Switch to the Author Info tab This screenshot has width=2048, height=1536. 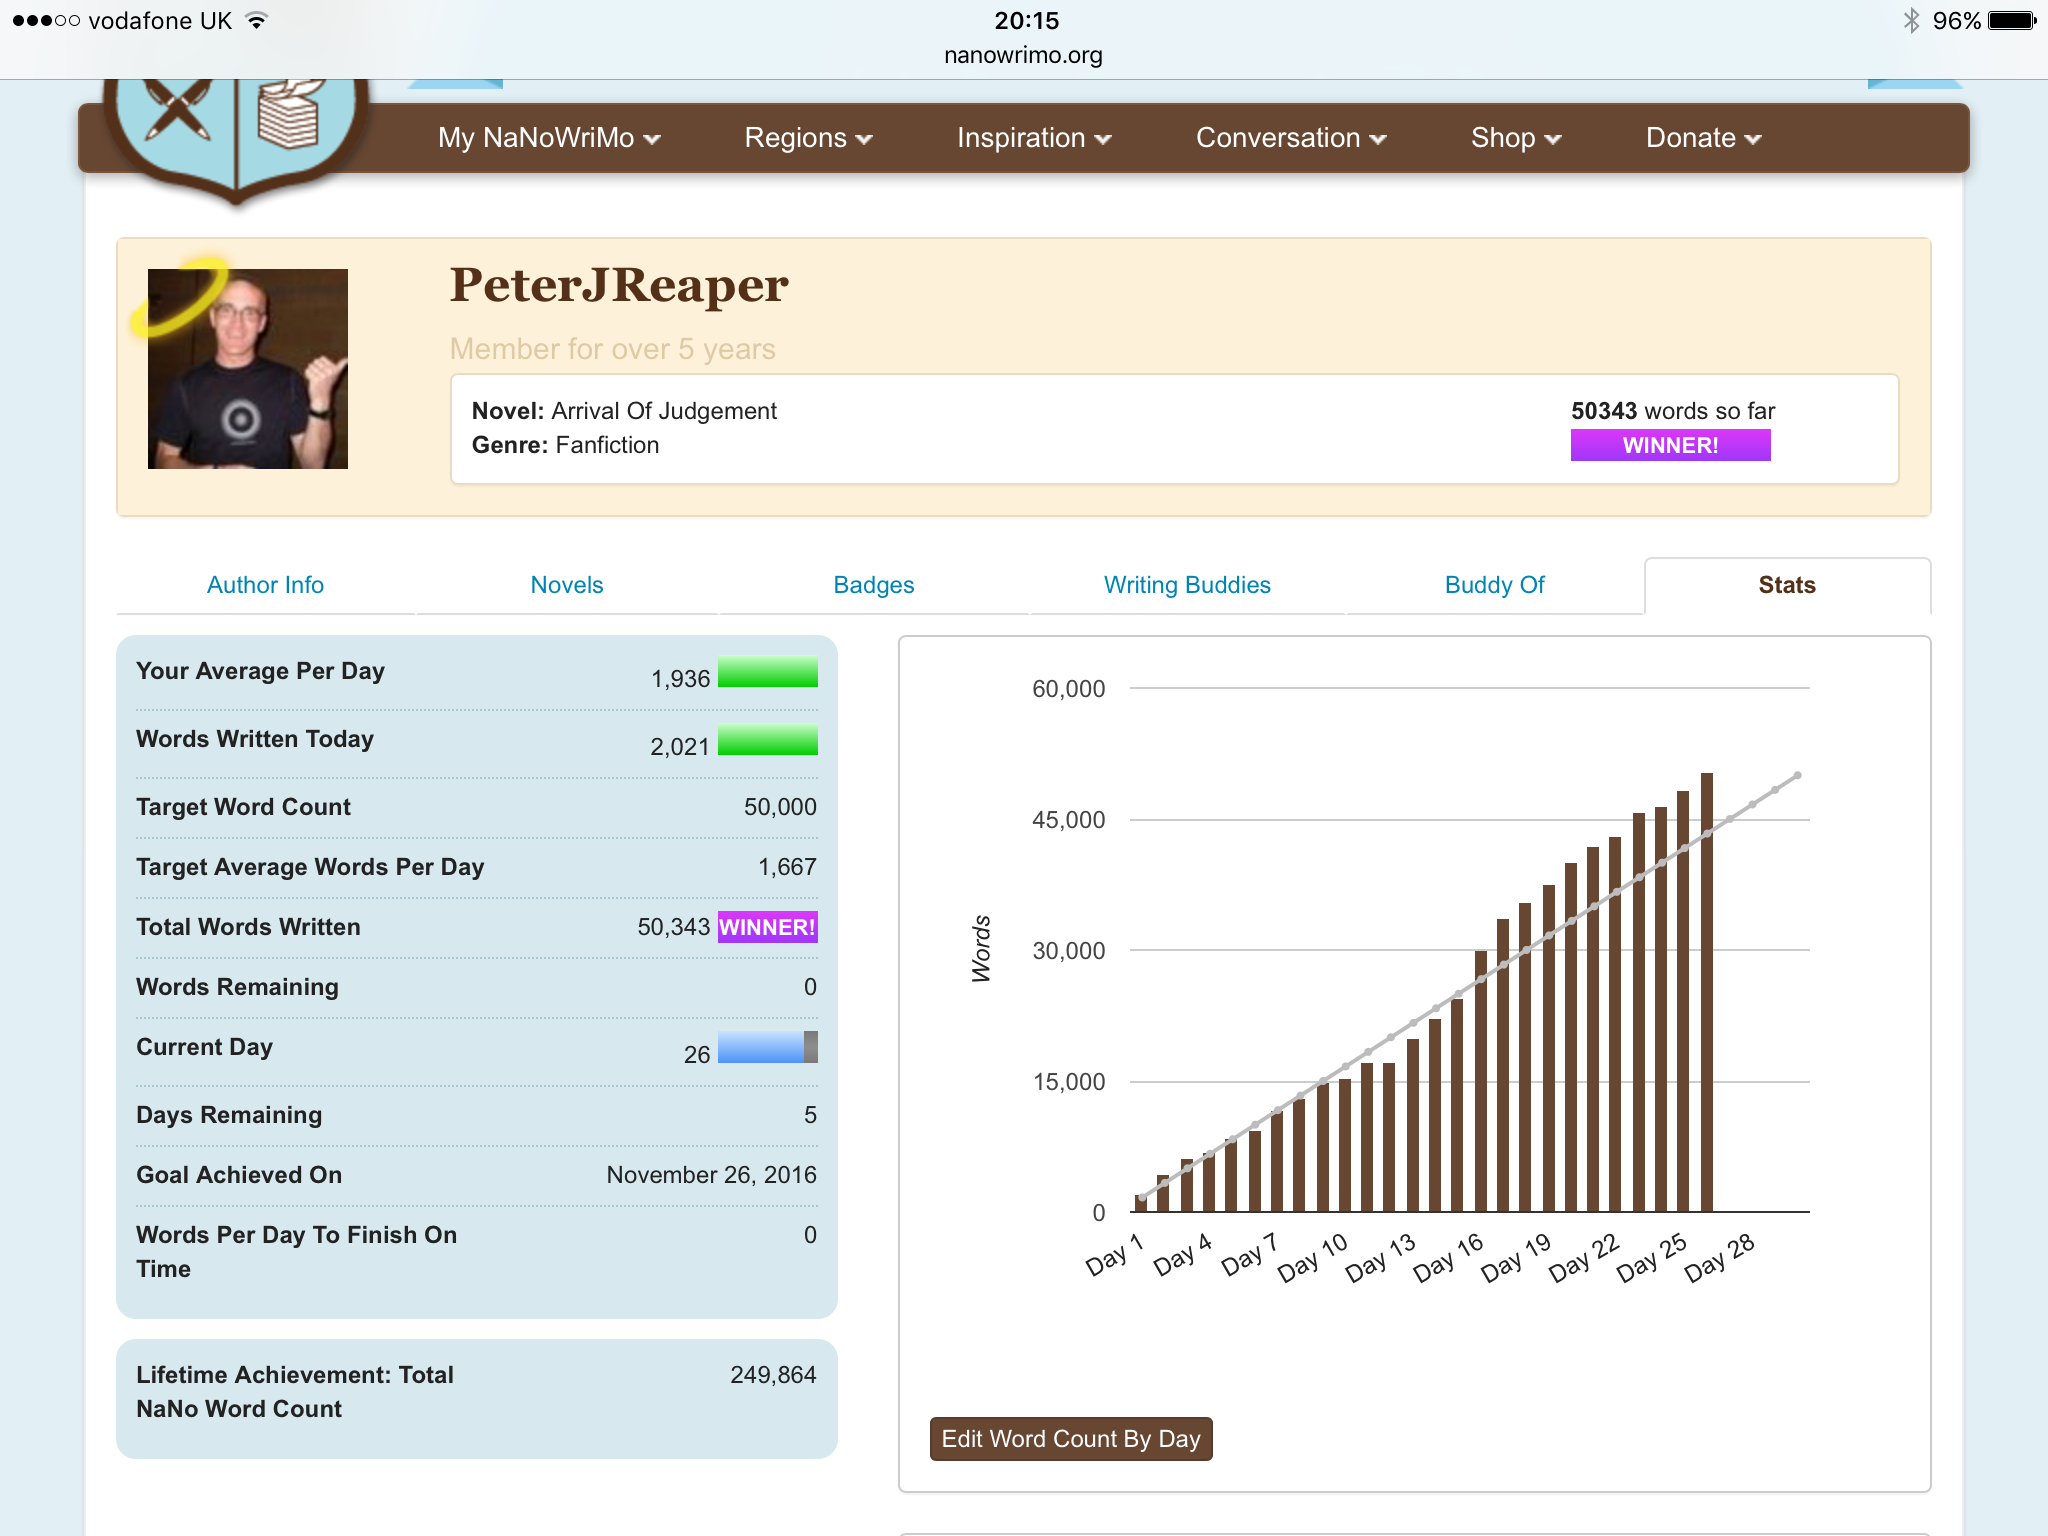tap(265, 585)
